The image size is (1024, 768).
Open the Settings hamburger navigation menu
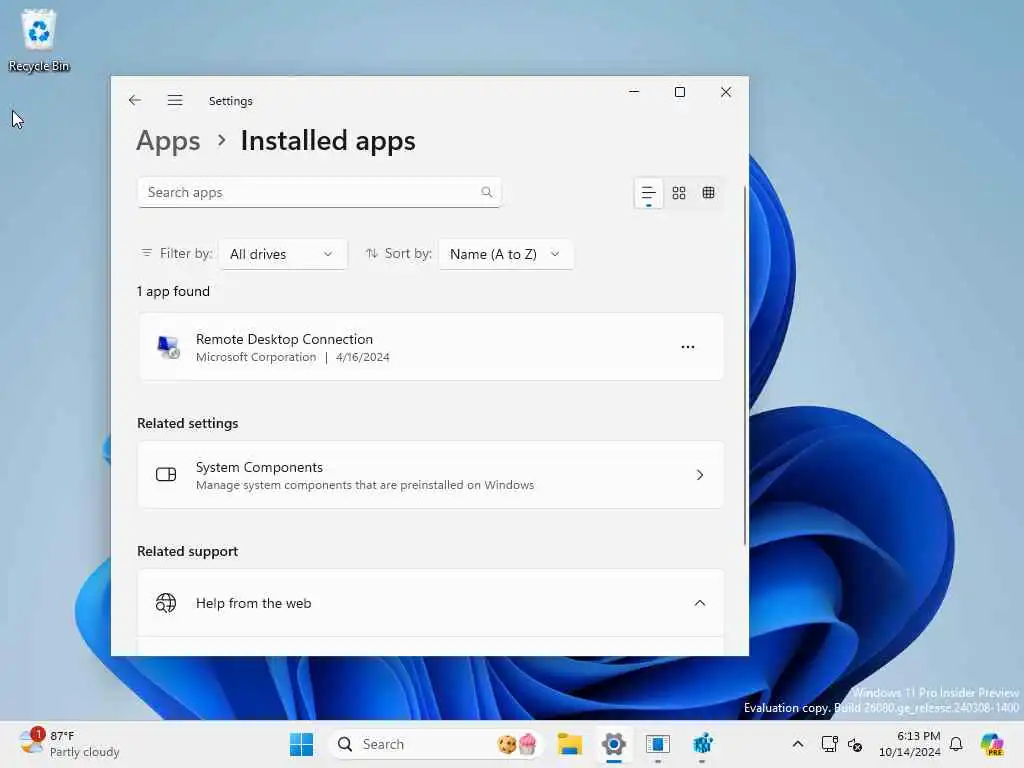tap(175, 100)
